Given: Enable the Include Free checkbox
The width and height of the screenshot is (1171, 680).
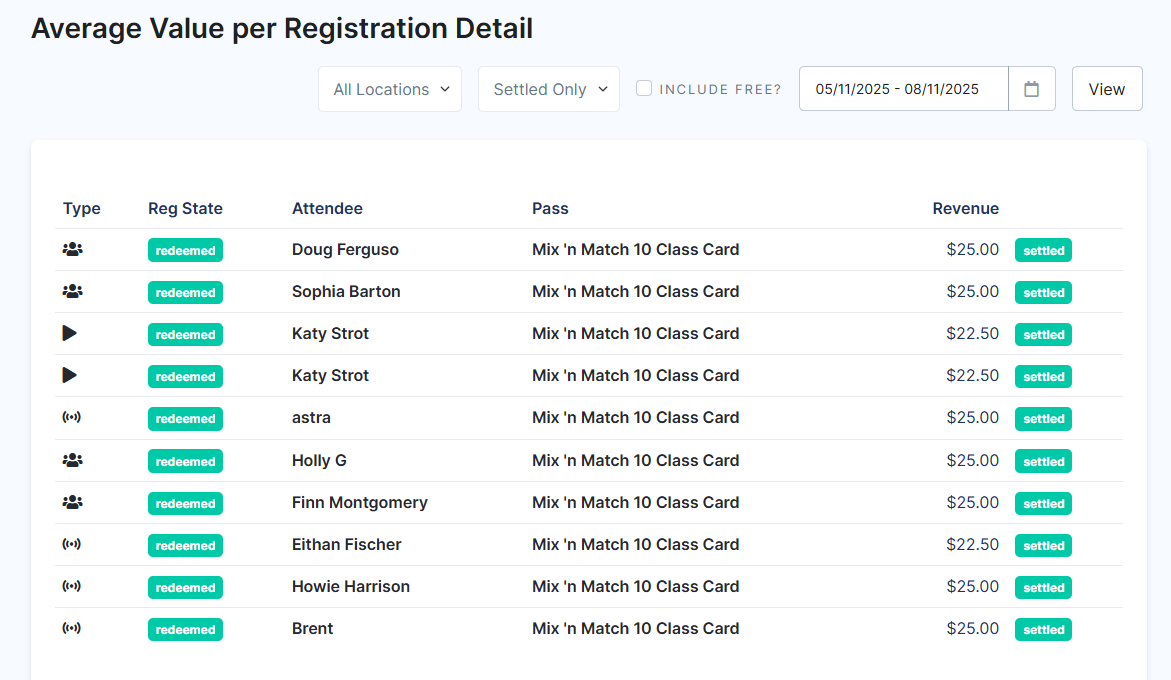Looking at the screenshot, I should click(644, 88).
